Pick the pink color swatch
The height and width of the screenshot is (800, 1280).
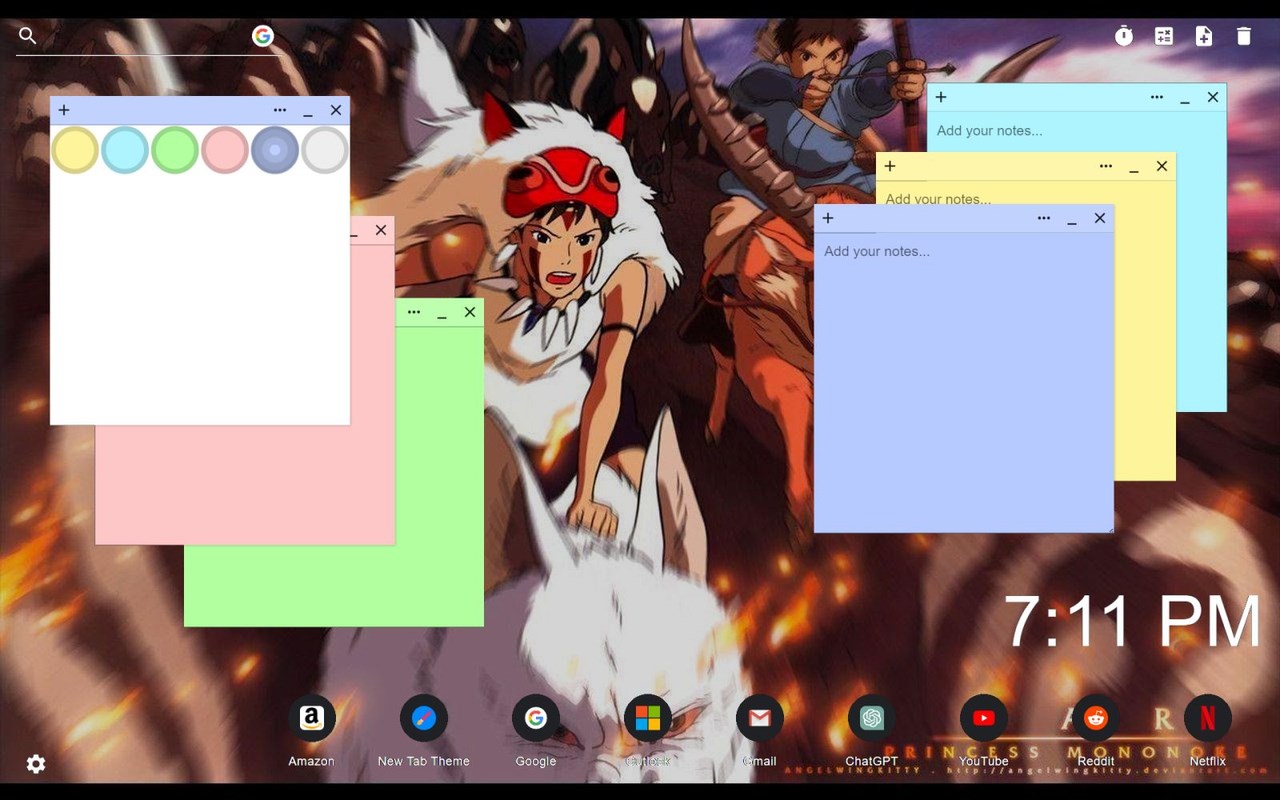coord(225,150)
